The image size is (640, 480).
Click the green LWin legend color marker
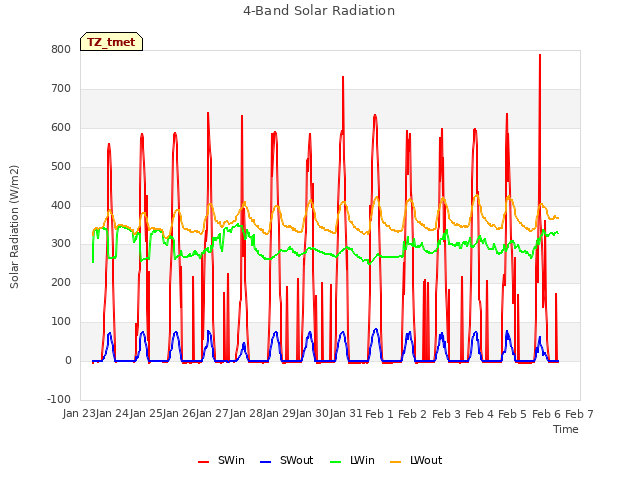coord(336,462)
